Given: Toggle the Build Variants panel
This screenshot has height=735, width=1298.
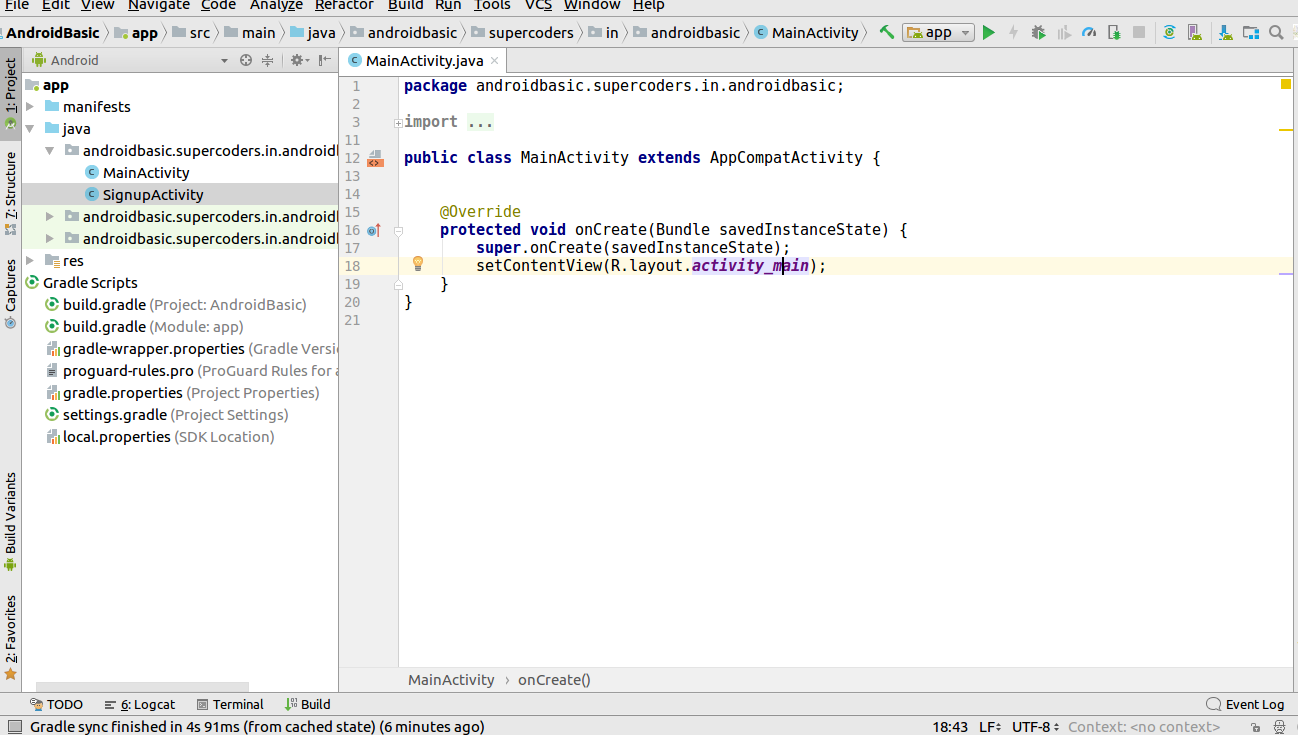Looking at the screenshot, I should (11, 515).
